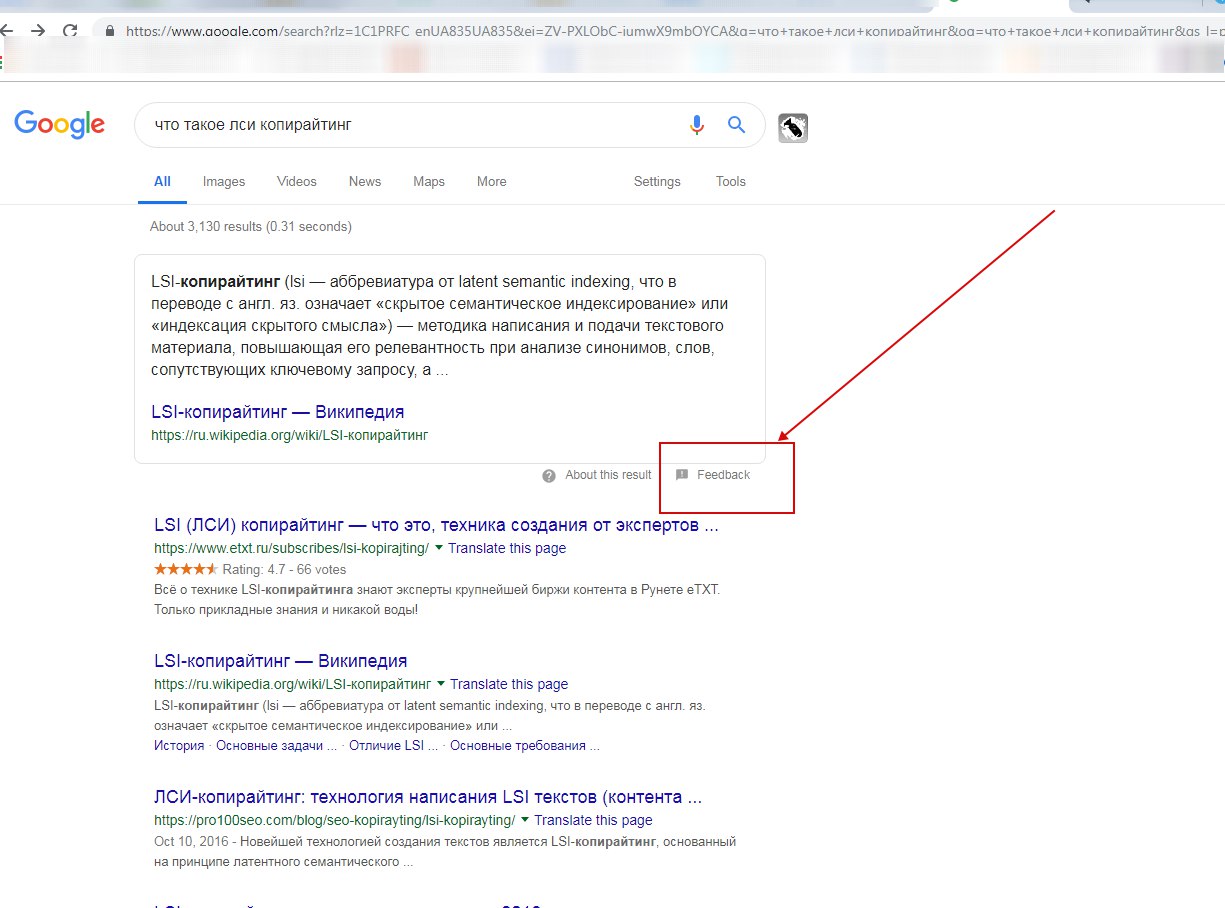Open Основные задачи sitelink
Viewport: 1225px width, 908px height.
276,745
